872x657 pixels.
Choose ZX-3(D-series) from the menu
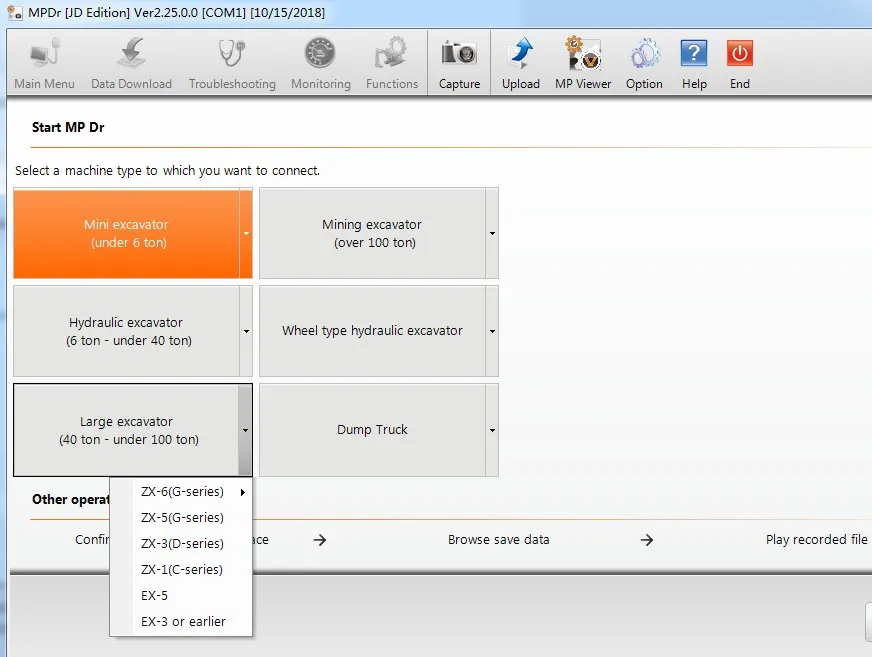181,544
